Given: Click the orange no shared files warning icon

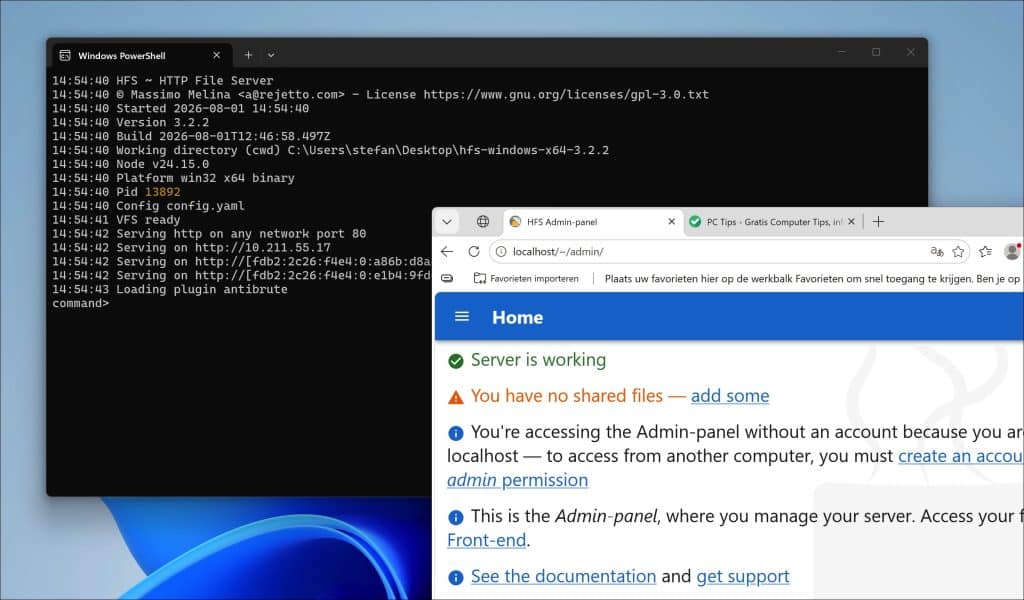Looking at the screenshot, I should 456,397.
